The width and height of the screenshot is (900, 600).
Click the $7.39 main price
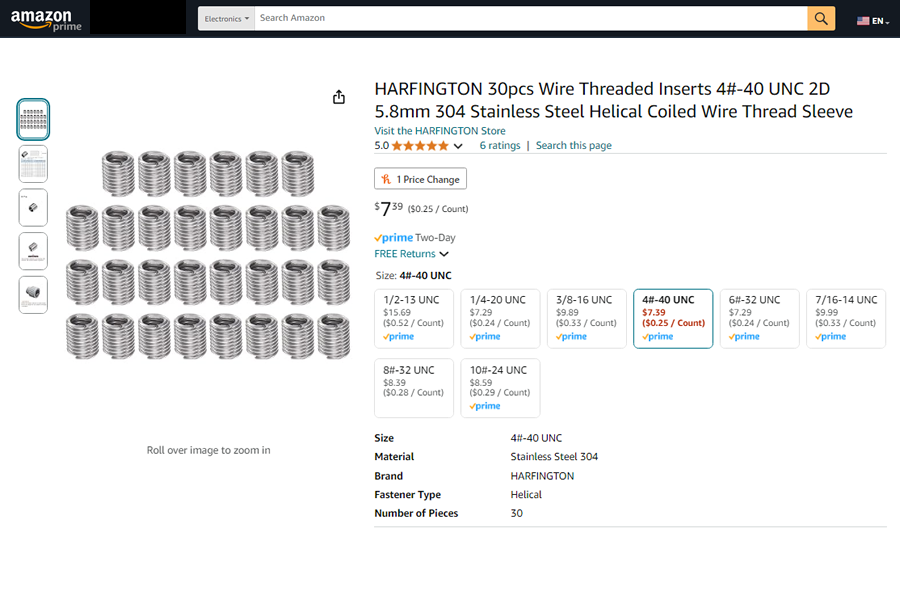point(389,208)
